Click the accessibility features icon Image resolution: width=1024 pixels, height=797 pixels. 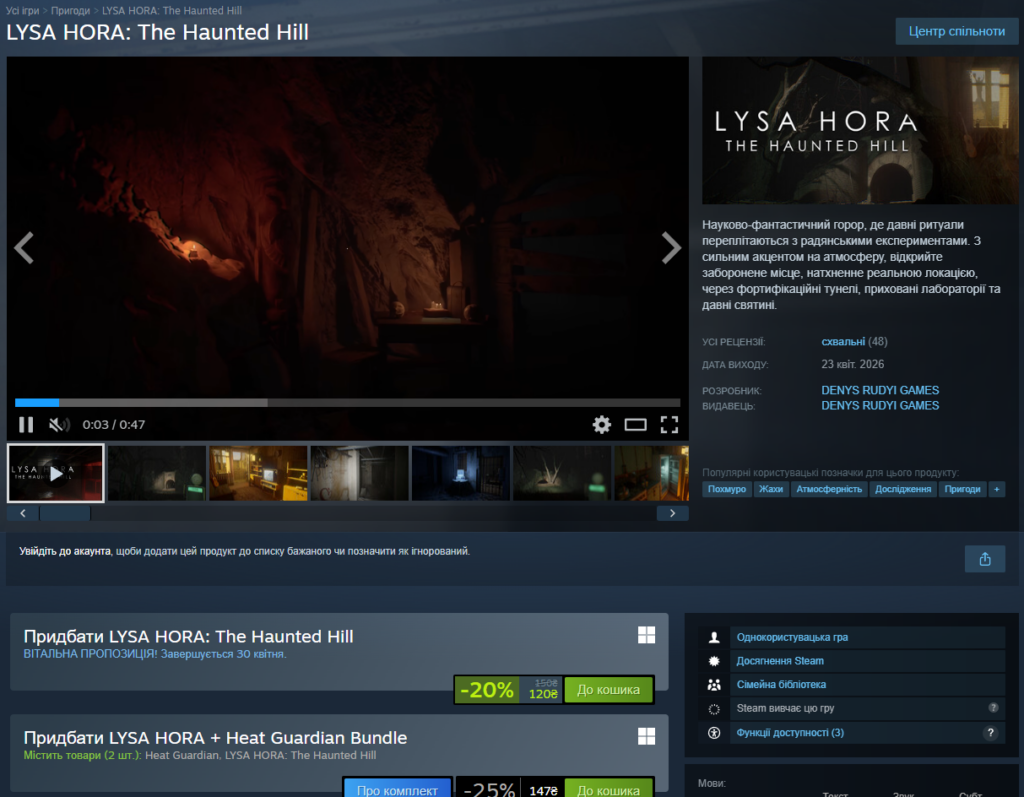pos(714,733)
